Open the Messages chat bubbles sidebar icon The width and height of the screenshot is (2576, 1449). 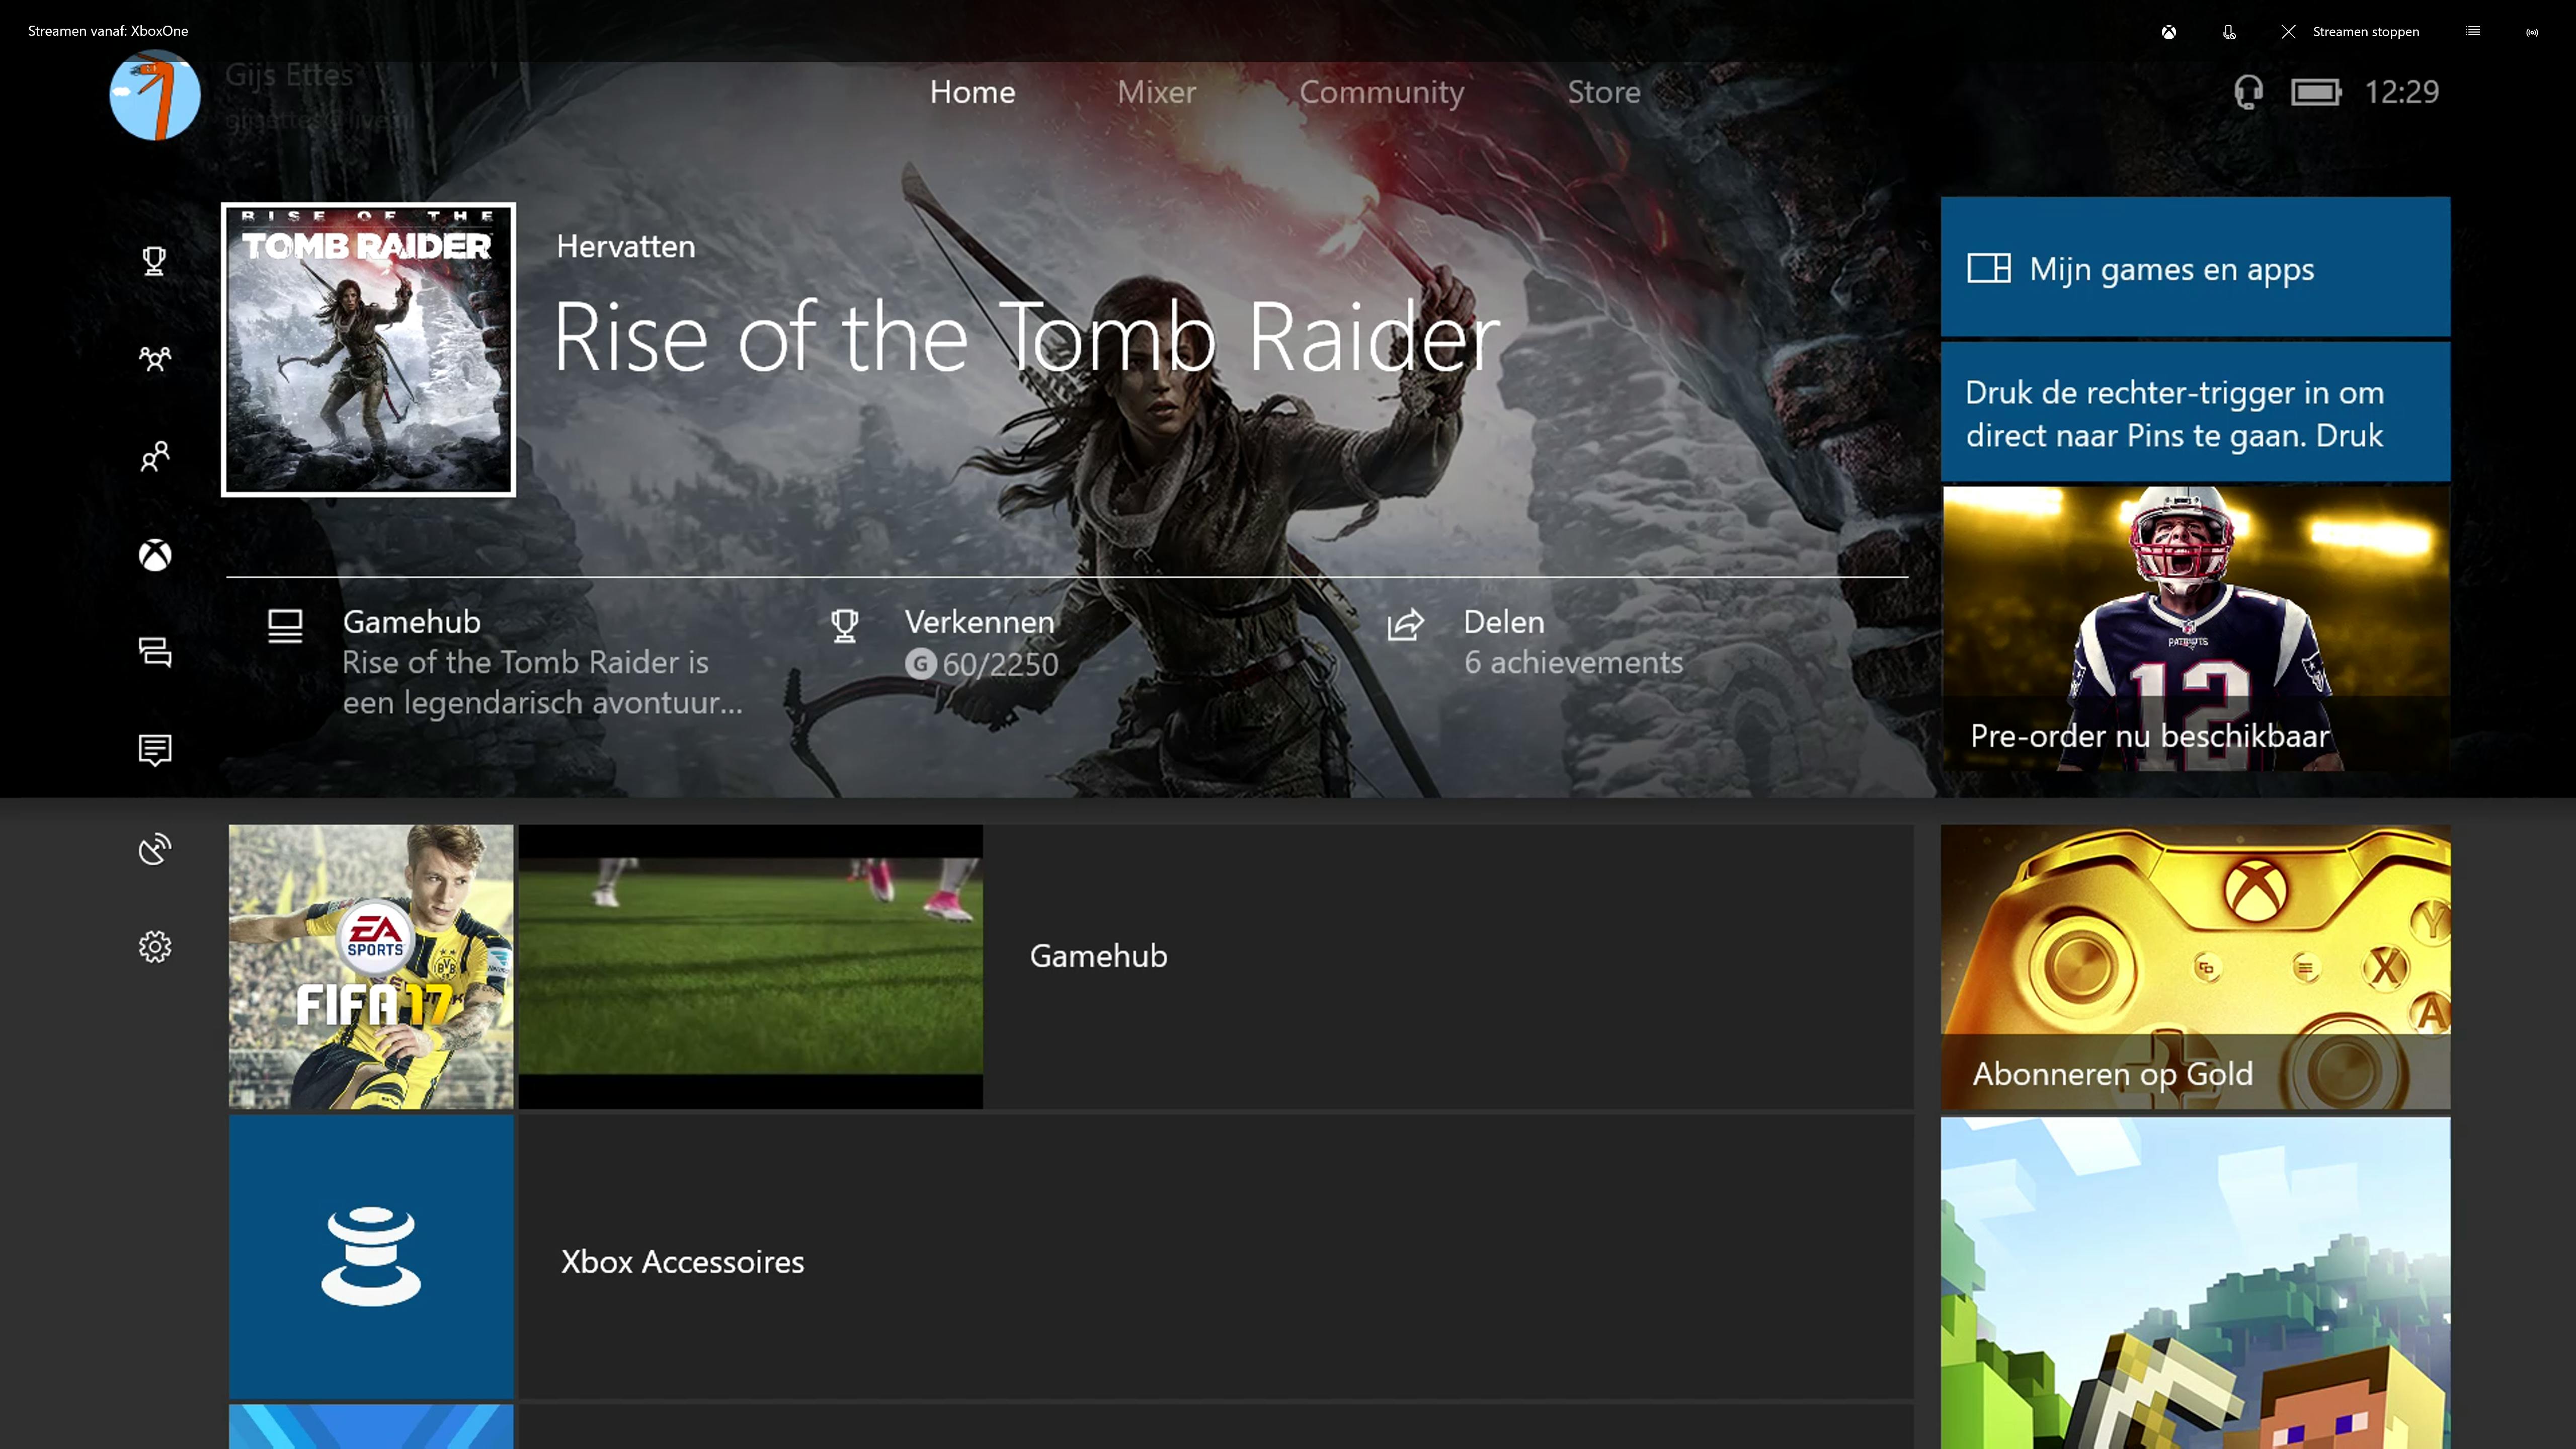(x=155, y=652)
